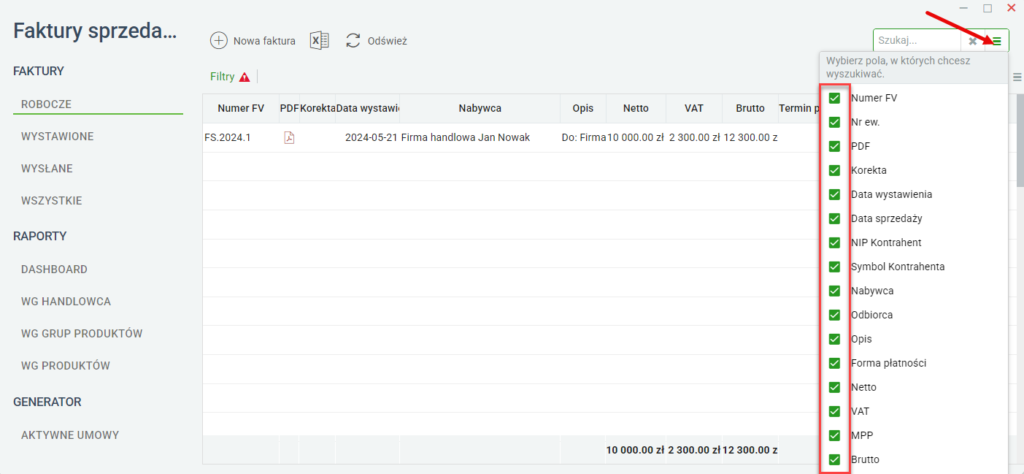Toggle the Data wystawienia checkbox
The height and width of the screenshot is (474, 1024).
point(834,195)
